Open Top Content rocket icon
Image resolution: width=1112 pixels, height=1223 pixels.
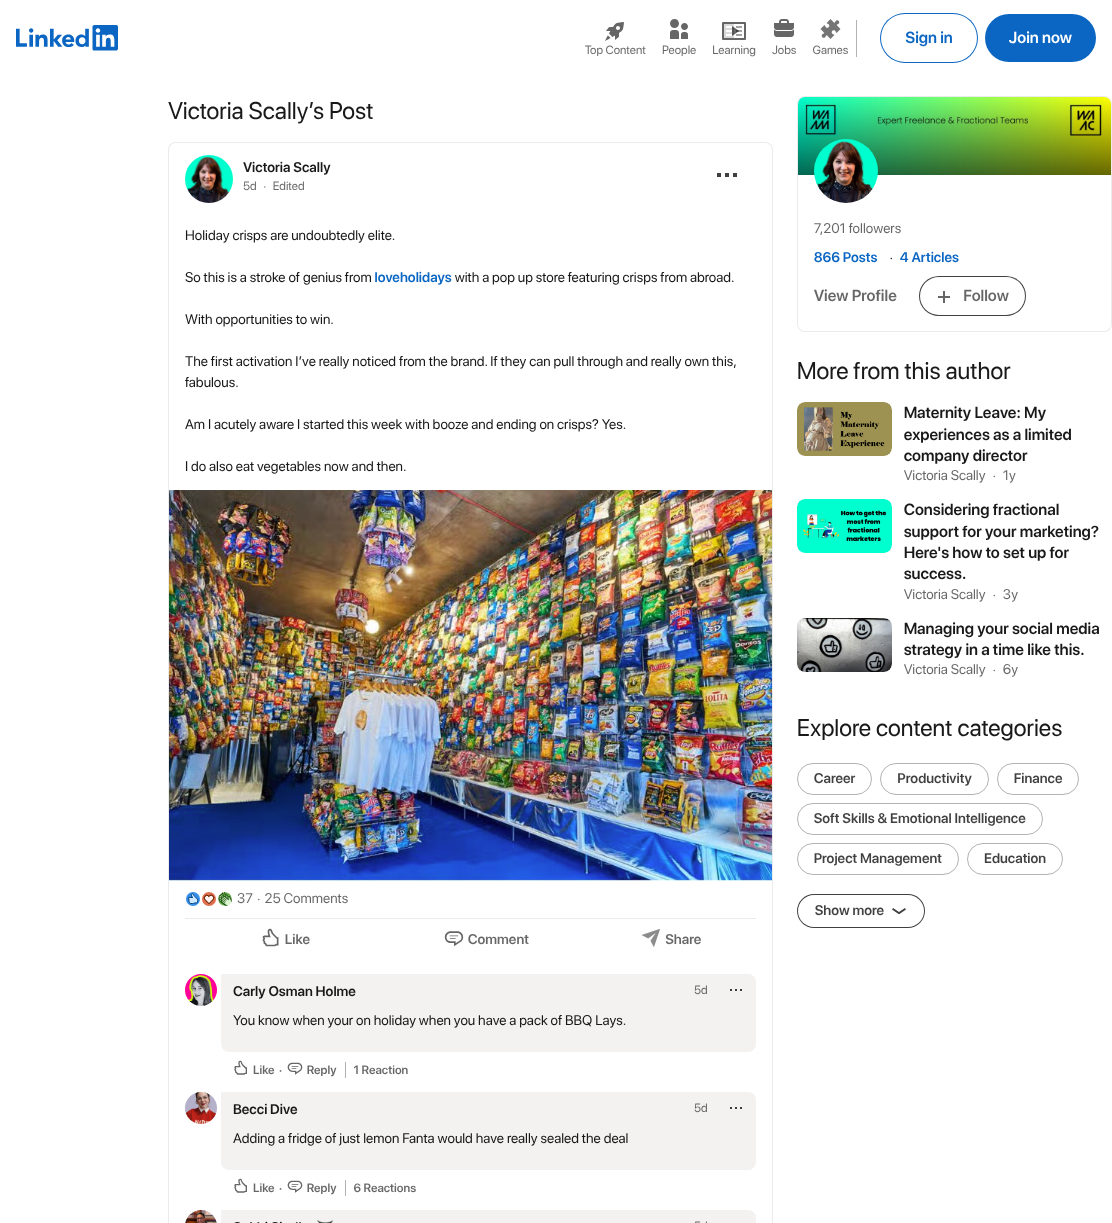[615, 30]
